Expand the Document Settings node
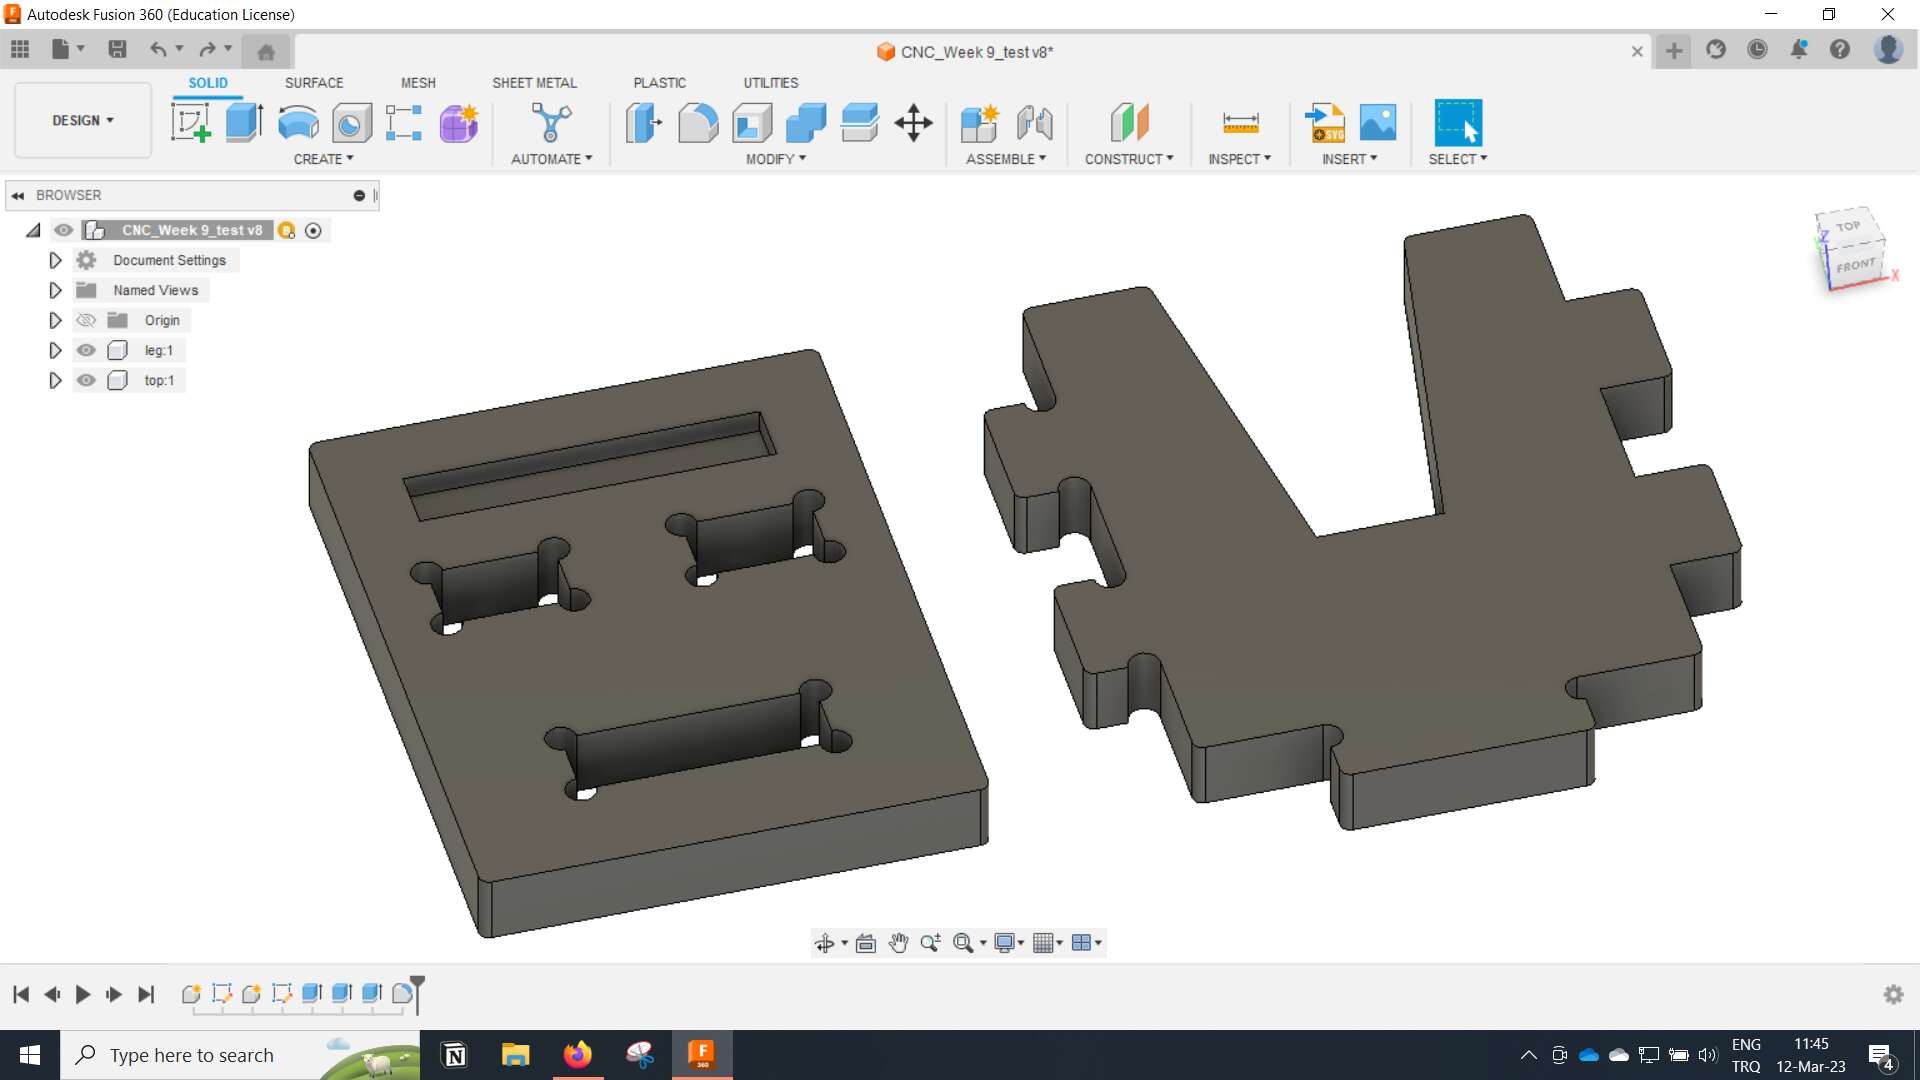The image size is (1920, 1080). [x=55, y=260]
